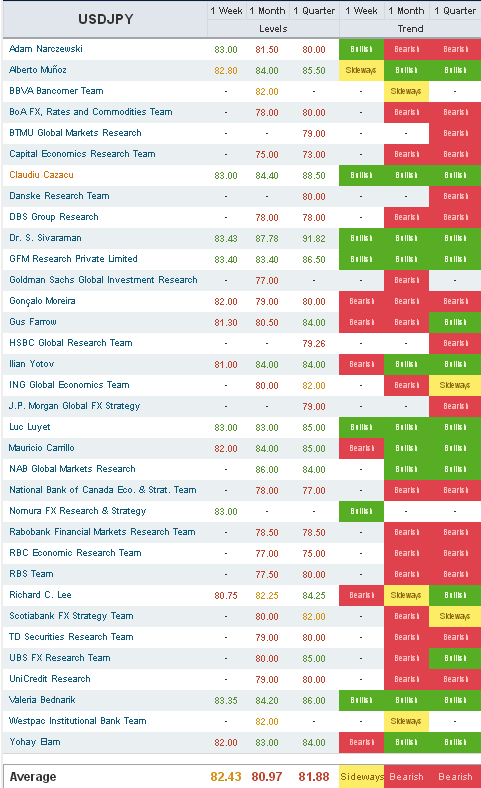Screen dimensions: 481x788
Task: Select Valeria Bednarik's 83.35 weekly level
Action: click(226, 701)
